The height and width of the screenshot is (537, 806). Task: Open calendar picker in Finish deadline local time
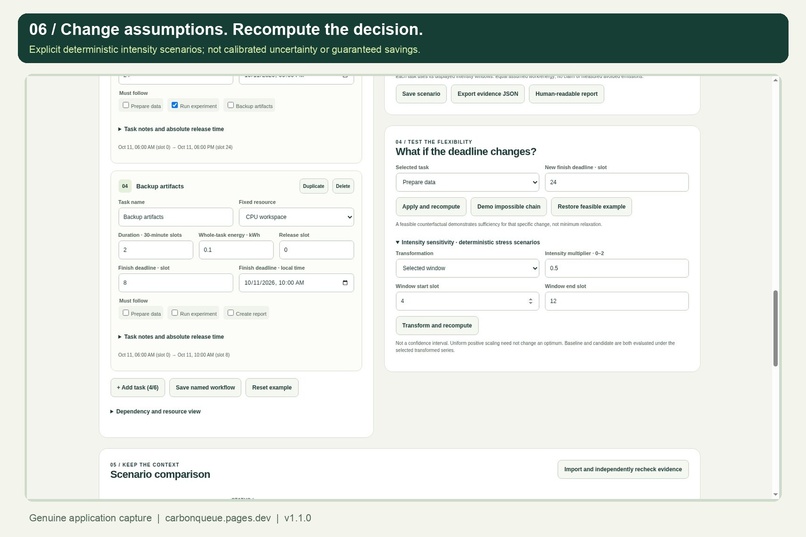pyautogui.click(x=345, y=283)
